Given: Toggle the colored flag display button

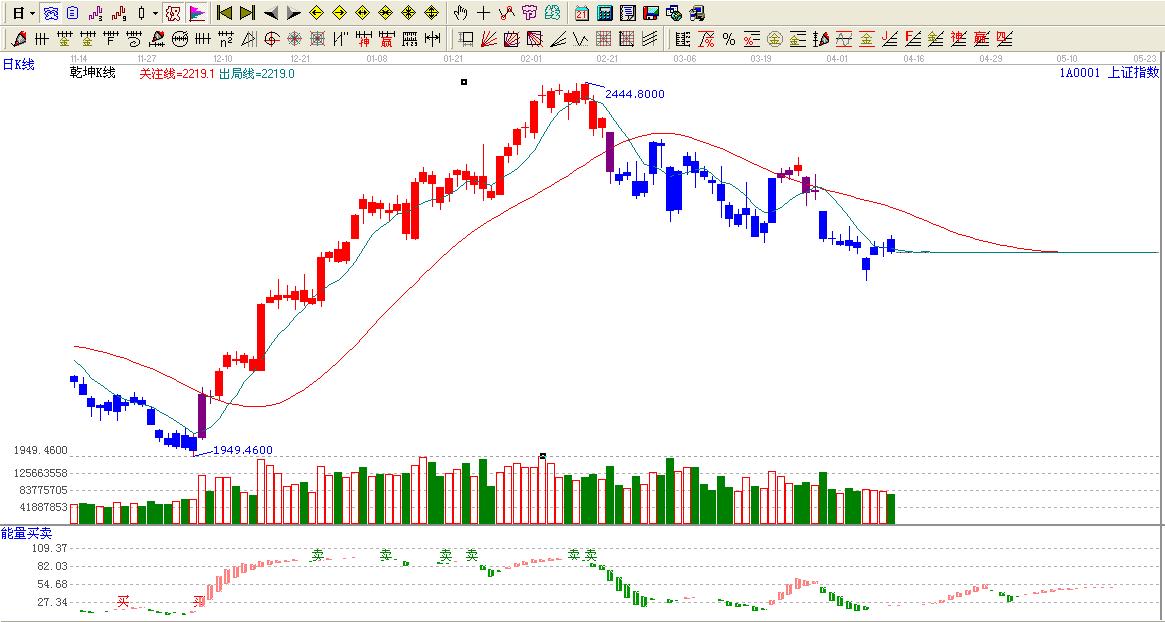Looking at the screenshot, I should [x=197, y=13].
